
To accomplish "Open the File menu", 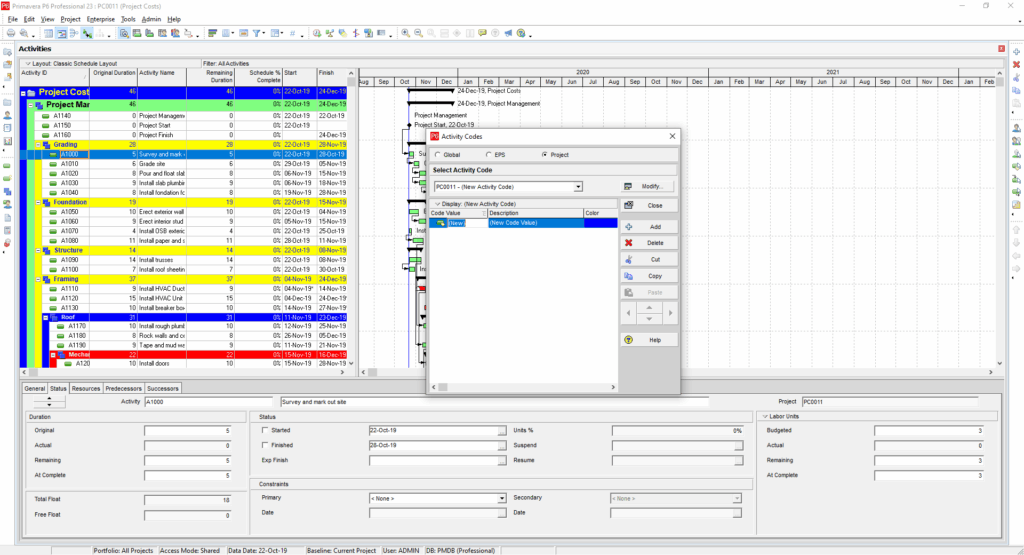I will tap(12, 20).
